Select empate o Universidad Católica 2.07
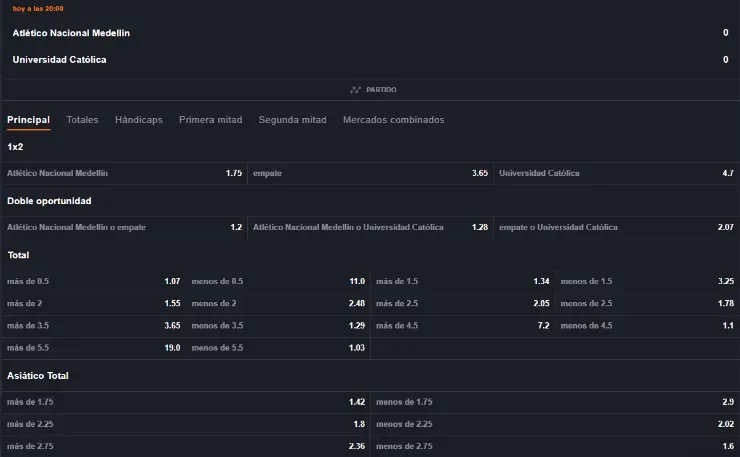The width and height of the screenshot is (740, 457). (x=616, y=227)
